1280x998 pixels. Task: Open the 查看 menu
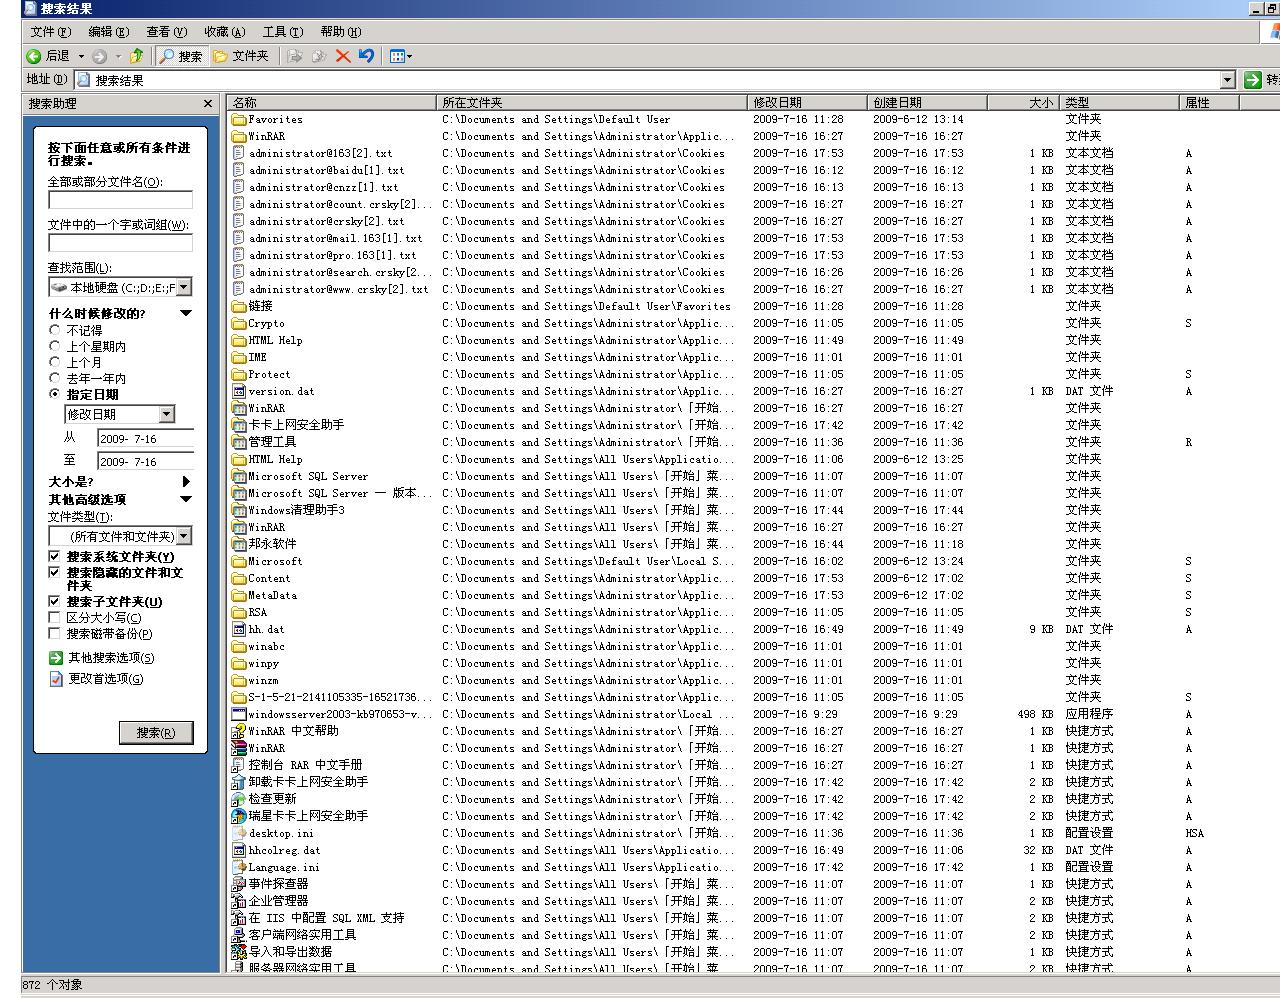[x=166, y=32]
